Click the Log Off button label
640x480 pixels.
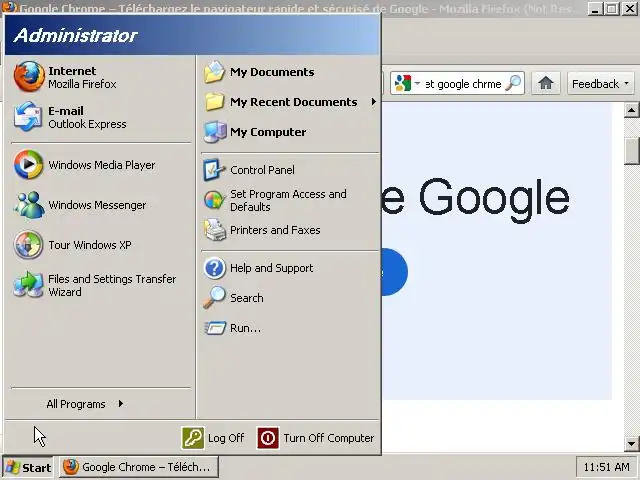click(x=226, y=438)
